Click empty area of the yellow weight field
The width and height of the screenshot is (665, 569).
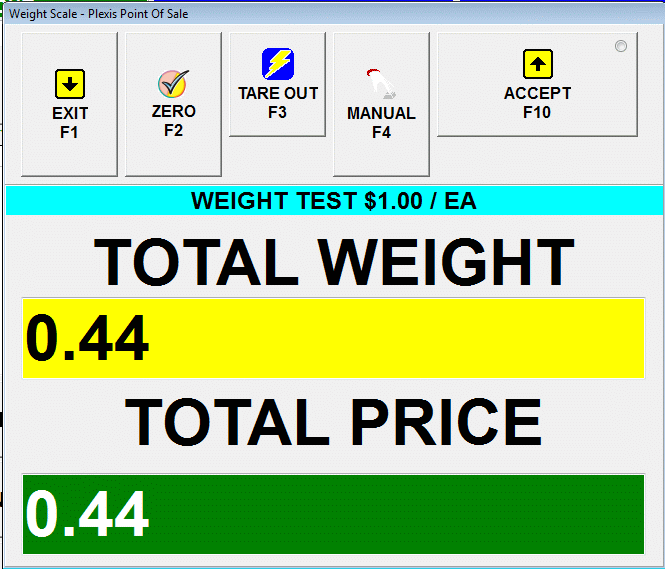420,338
